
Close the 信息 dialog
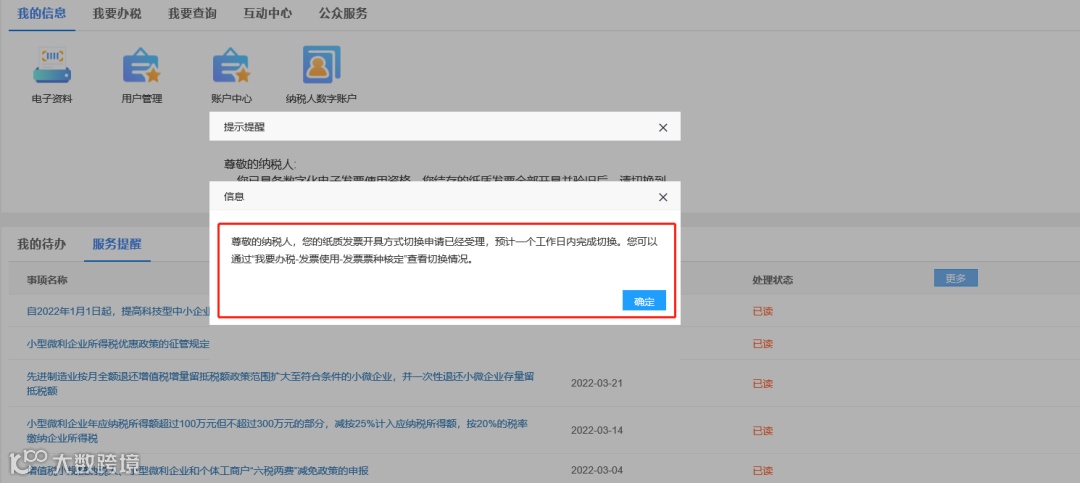point(663,197)
